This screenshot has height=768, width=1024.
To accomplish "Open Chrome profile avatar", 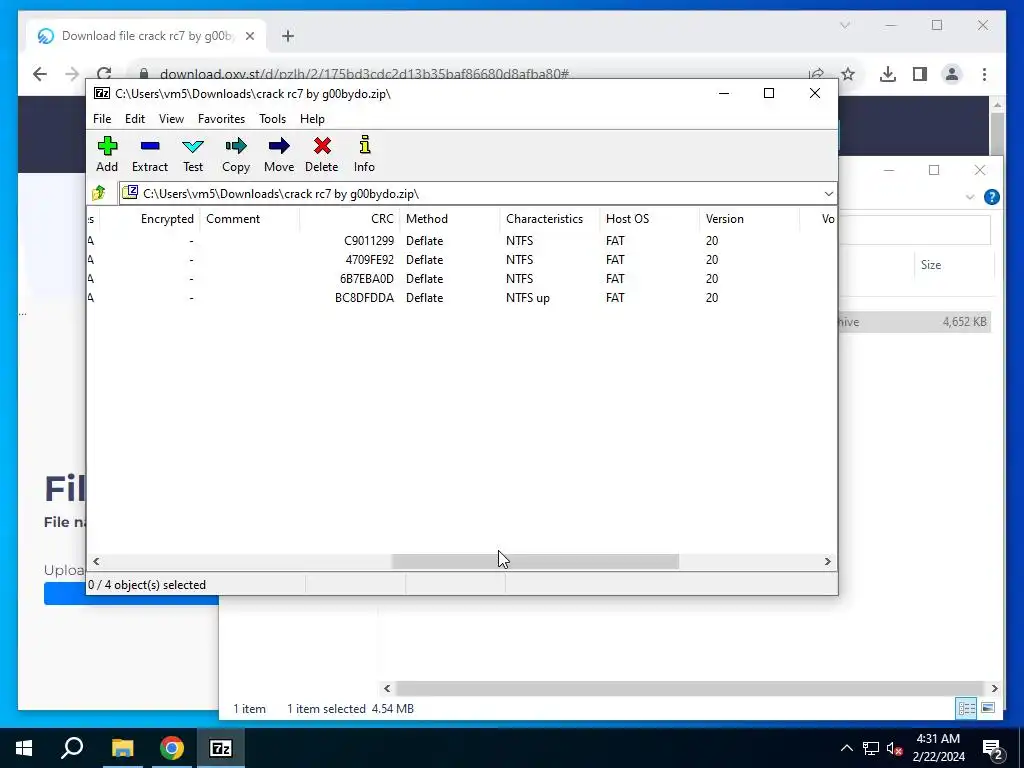I will pos(952,74).
